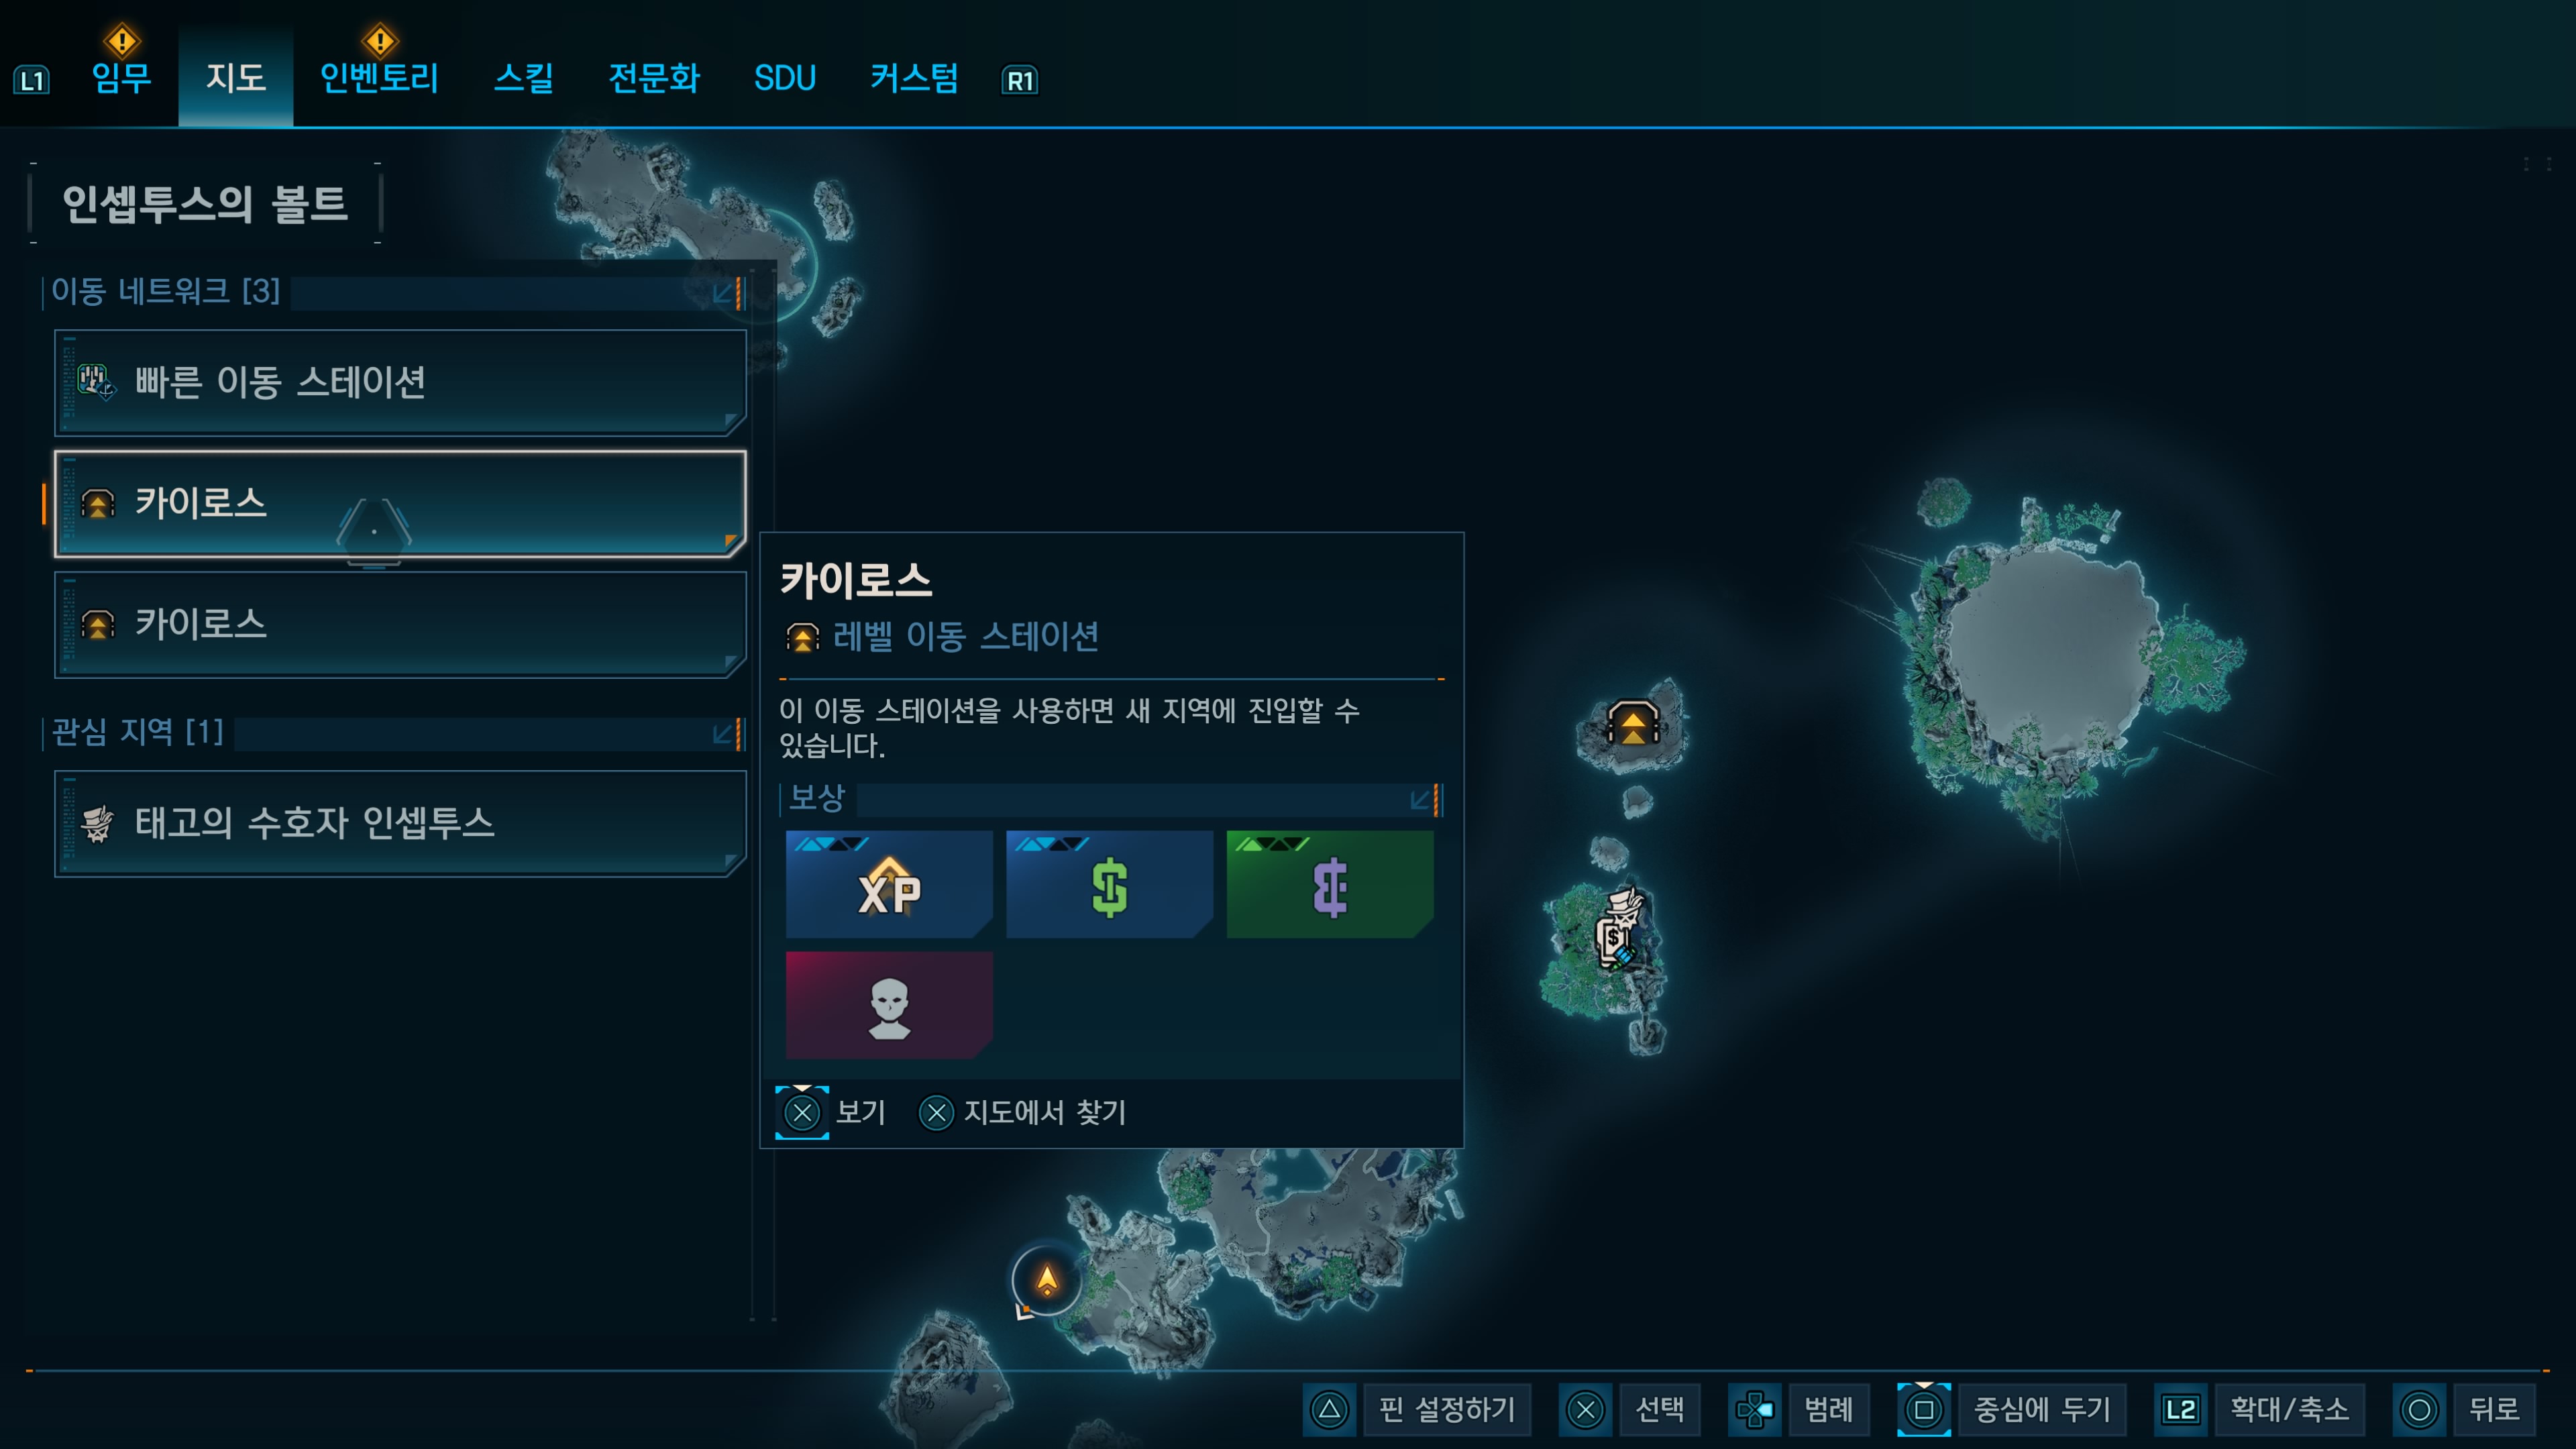Click the d-pad 범례 legend icon
The height and width of the screenshot is (1449, 2576).
(x=1755, y=1410)
